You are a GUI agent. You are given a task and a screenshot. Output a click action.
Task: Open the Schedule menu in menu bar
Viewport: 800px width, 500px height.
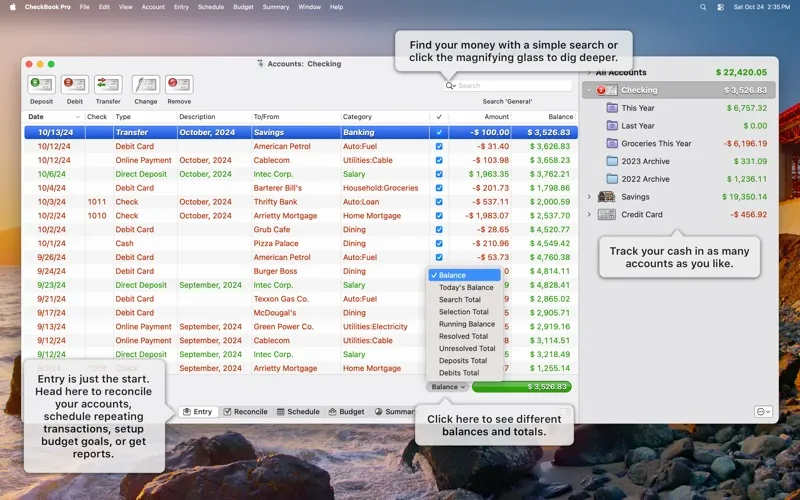211,7
